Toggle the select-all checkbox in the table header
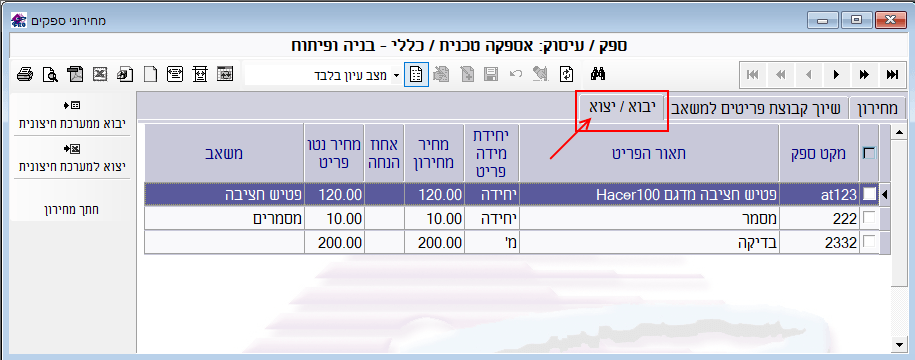Image resolution: width=915 pixels, height=360 pixels. pyautogui.click(x=869, y=153)
